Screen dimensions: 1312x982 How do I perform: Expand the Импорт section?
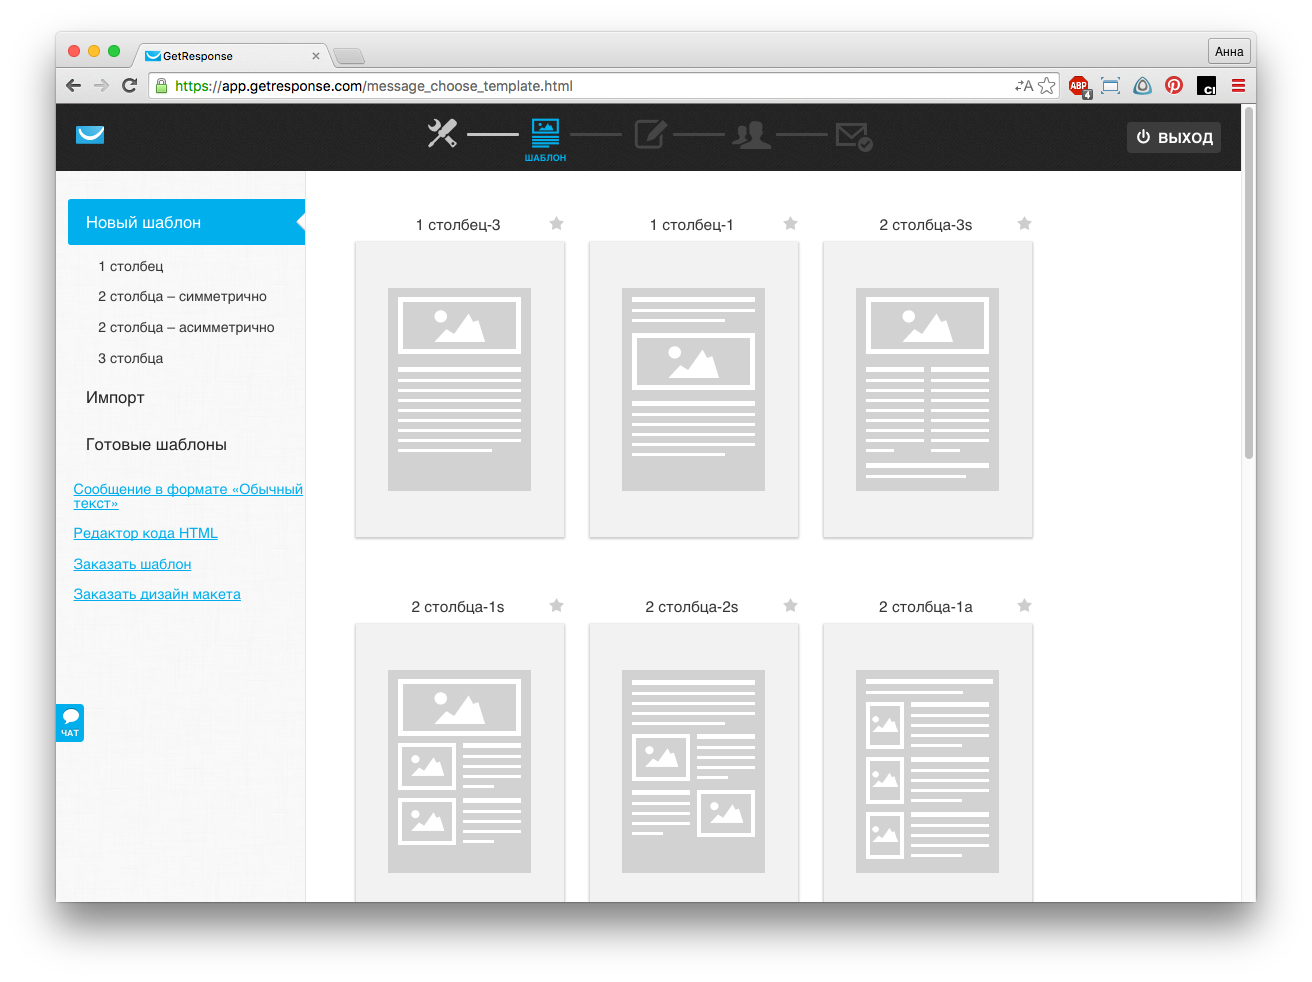point(115,398)
